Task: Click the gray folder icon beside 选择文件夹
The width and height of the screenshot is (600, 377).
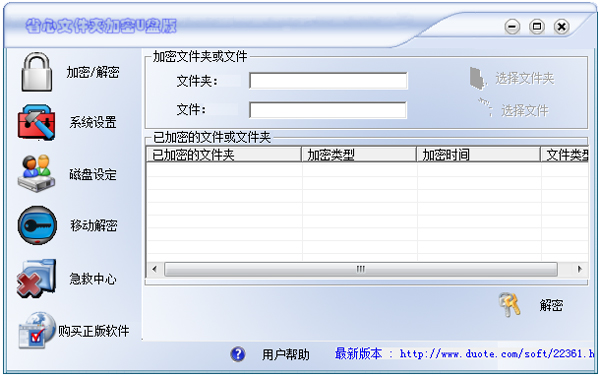Action: point(477,78)
